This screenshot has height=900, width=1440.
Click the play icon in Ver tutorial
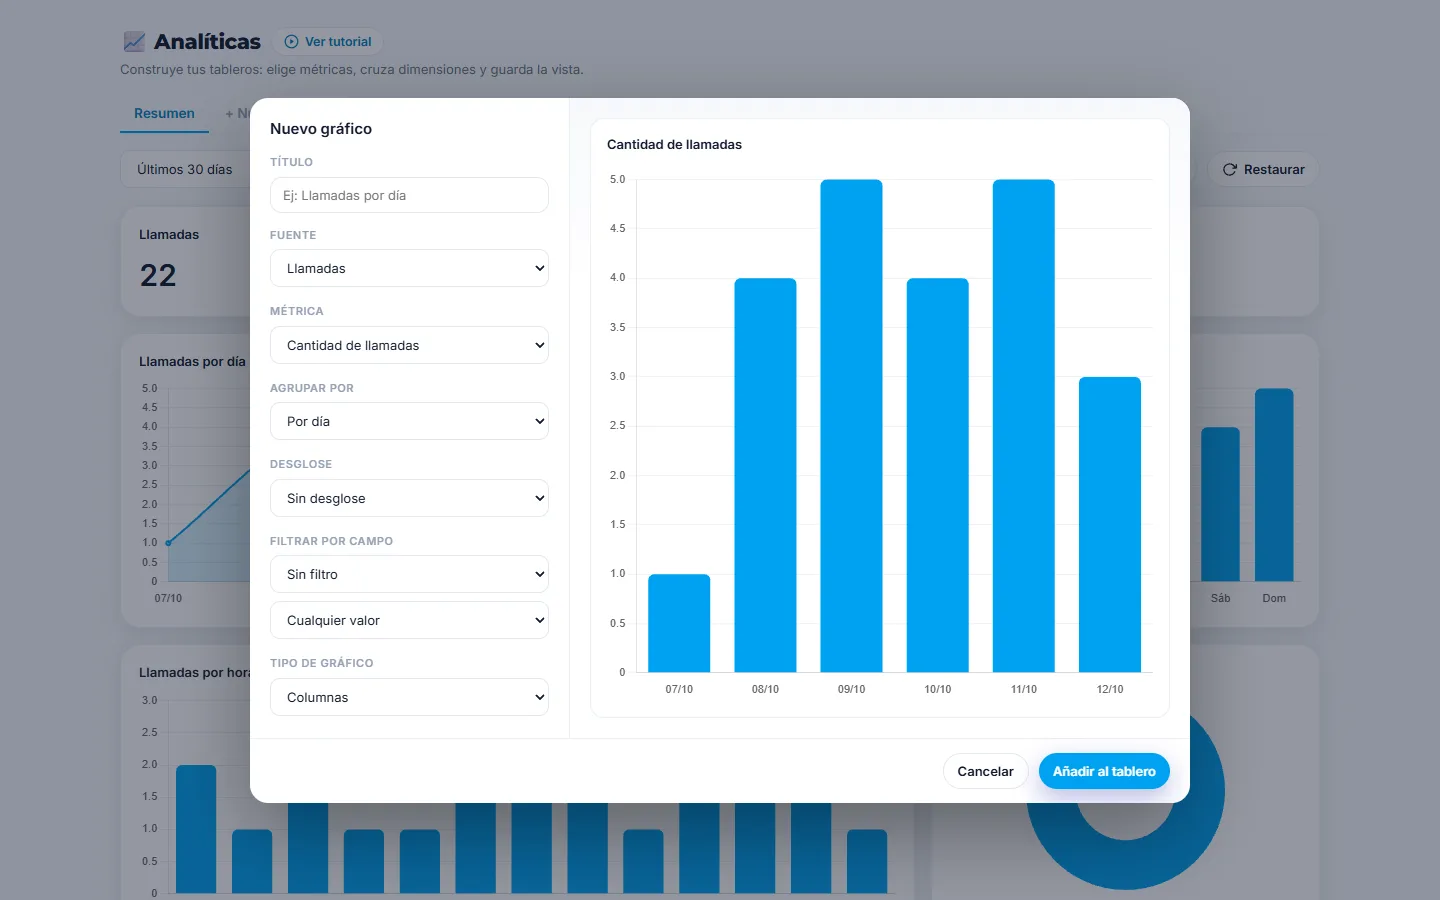[291, 42]
